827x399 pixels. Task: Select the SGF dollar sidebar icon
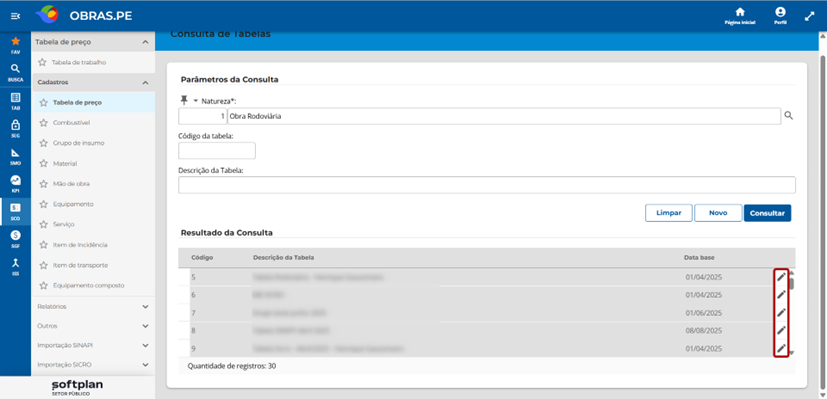pyautogui.click(x=15, y=235)
